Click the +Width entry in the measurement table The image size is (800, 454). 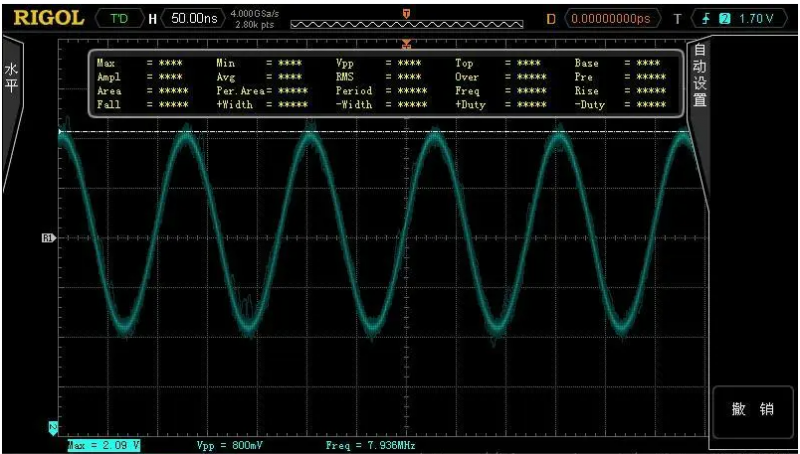[262, 105]
